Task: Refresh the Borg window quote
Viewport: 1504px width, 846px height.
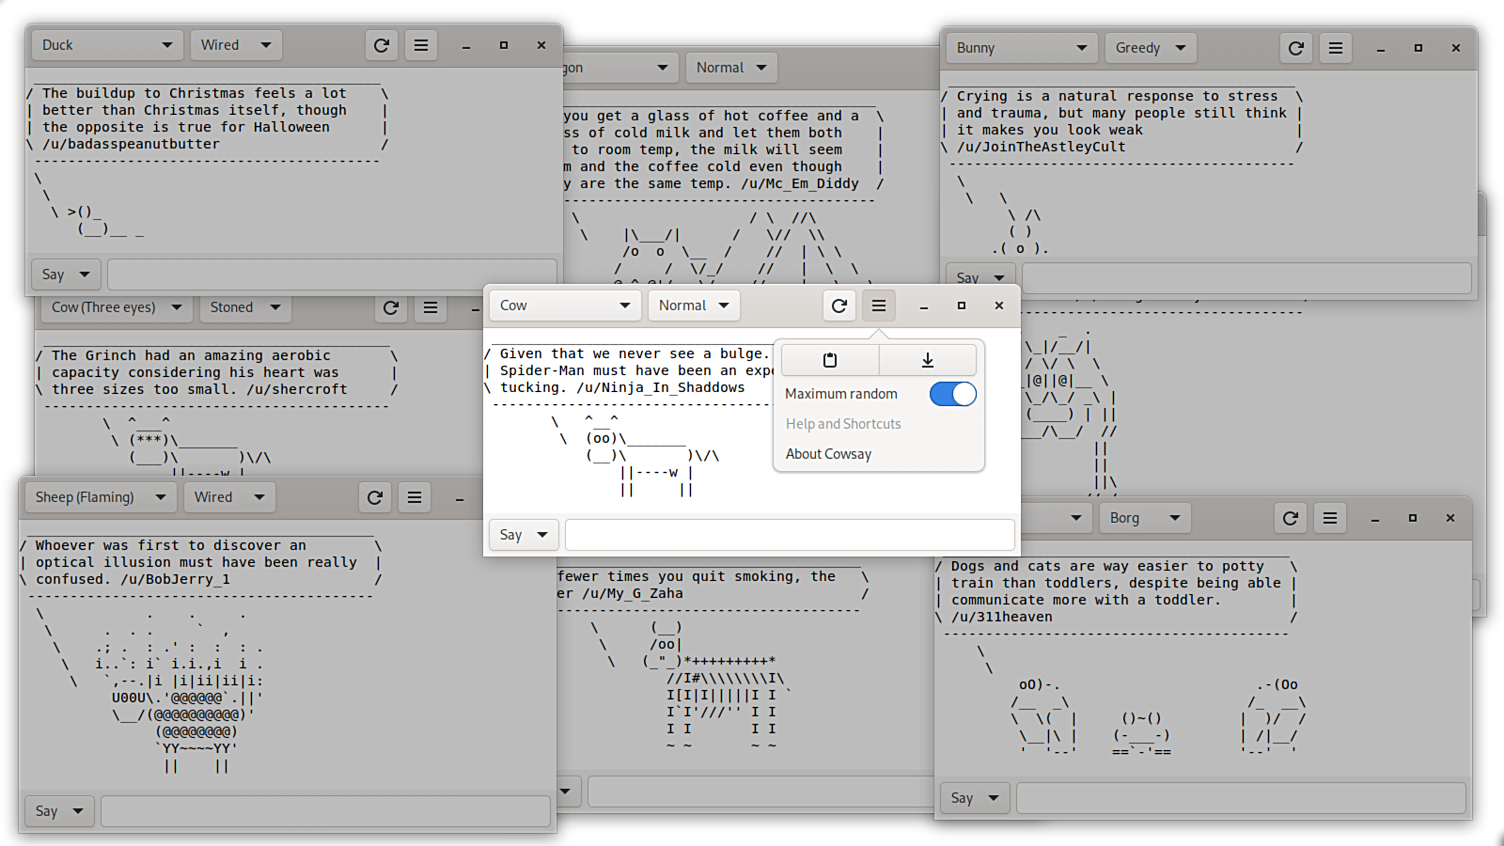Action: point(1290,518)
